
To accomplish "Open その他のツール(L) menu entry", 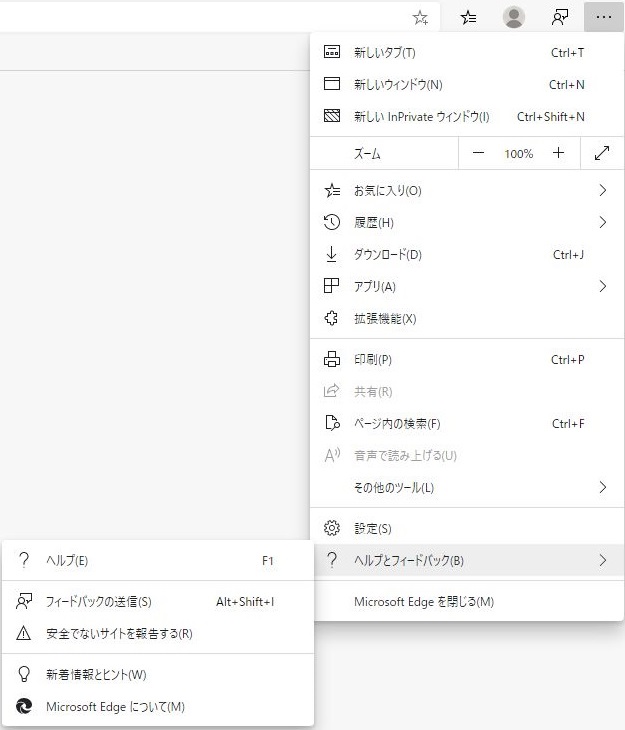I will 467,487.
